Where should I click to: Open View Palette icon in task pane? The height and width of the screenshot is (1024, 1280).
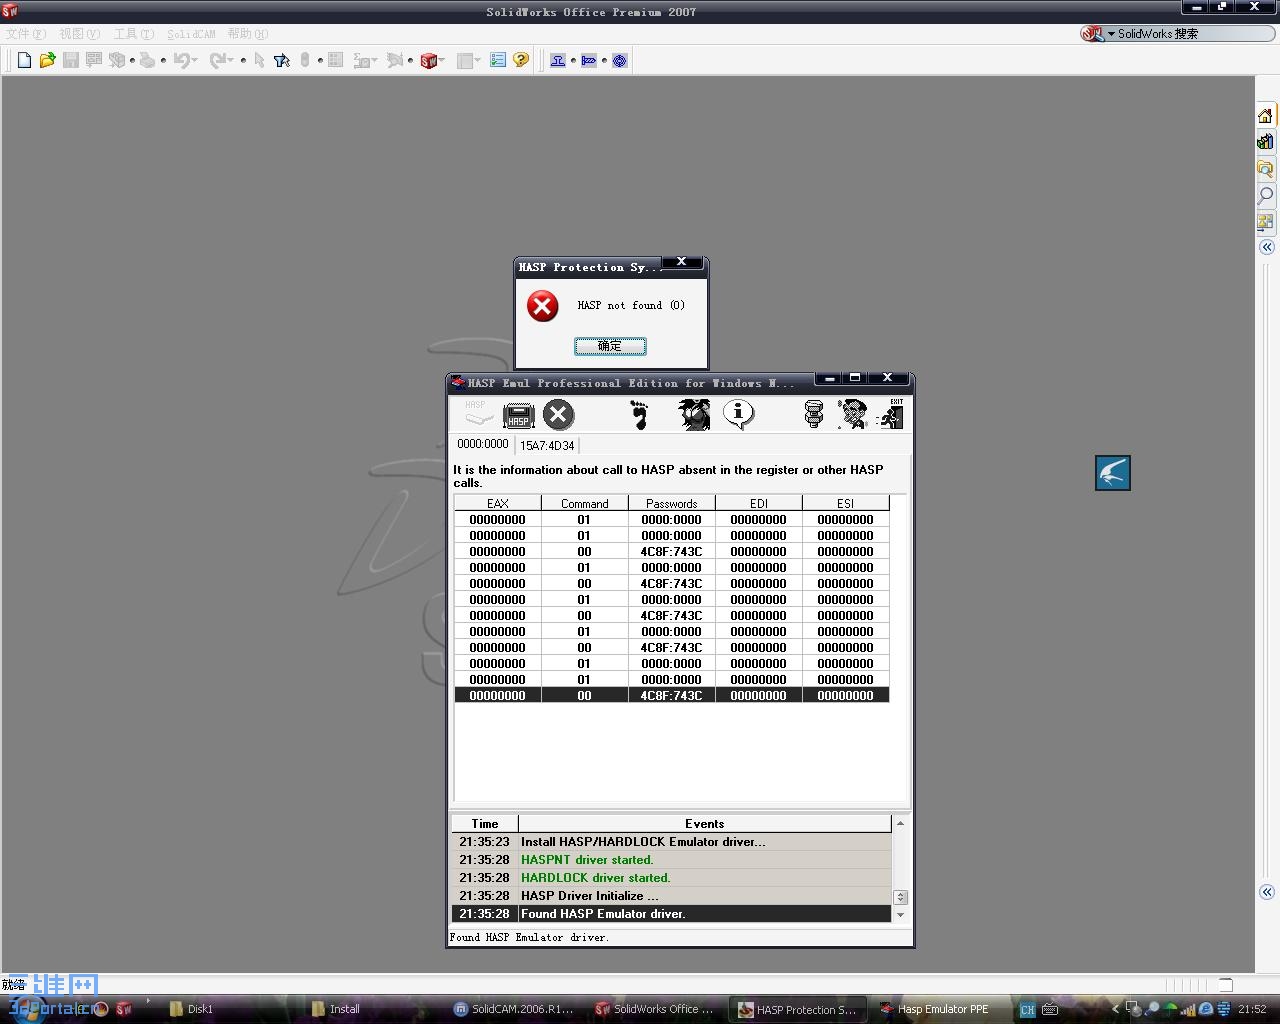[x=1266, y=221]
